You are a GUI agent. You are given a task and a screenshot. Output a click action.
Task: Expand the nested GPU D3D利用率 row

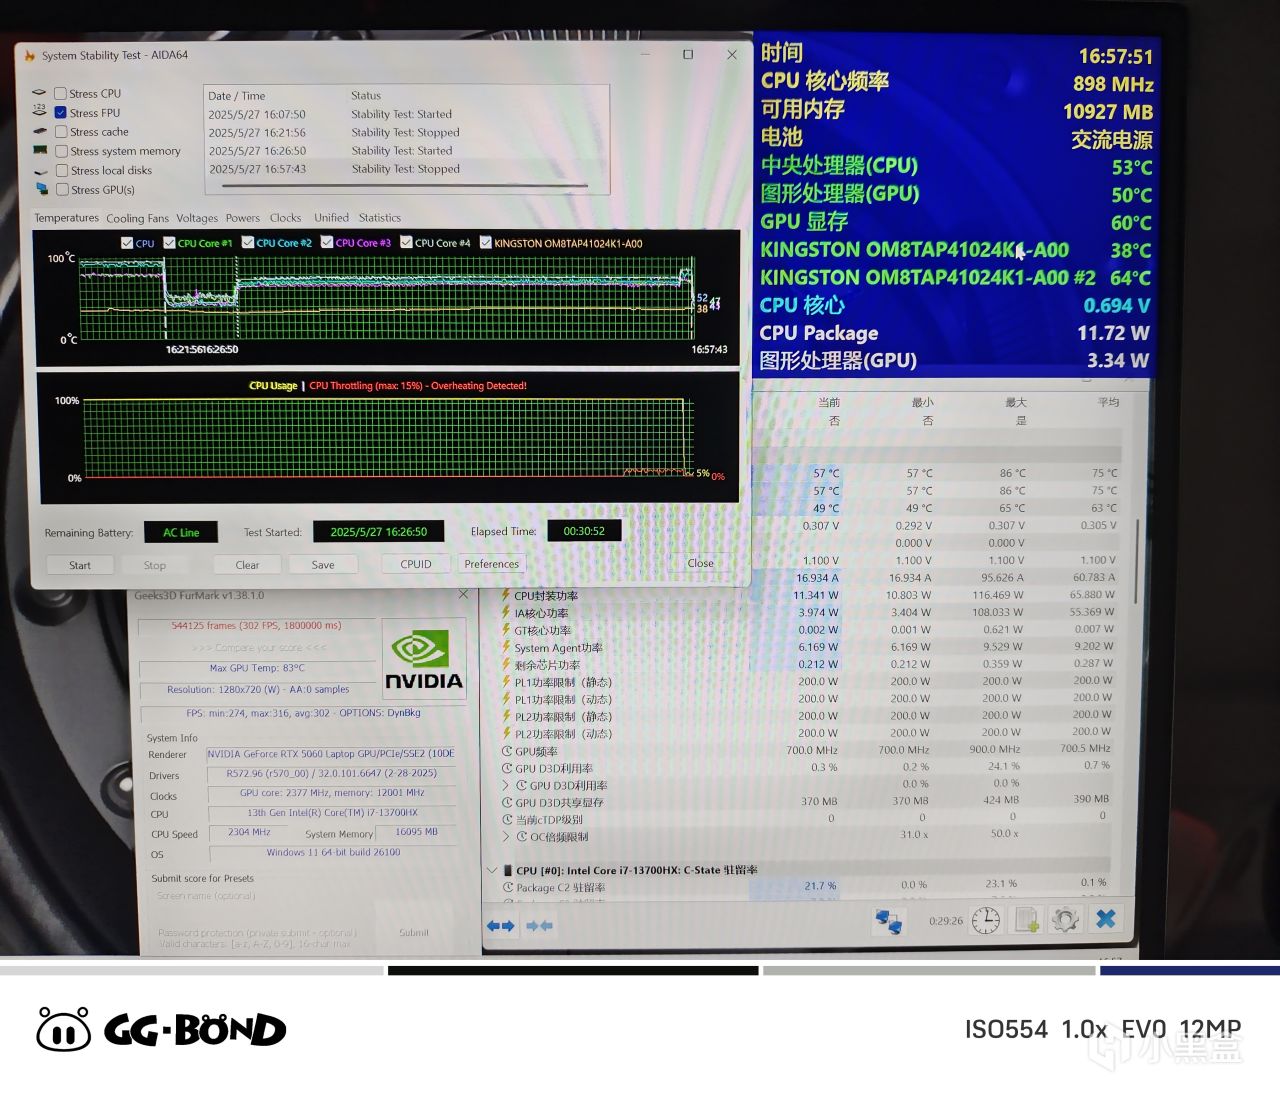[506, 785]
